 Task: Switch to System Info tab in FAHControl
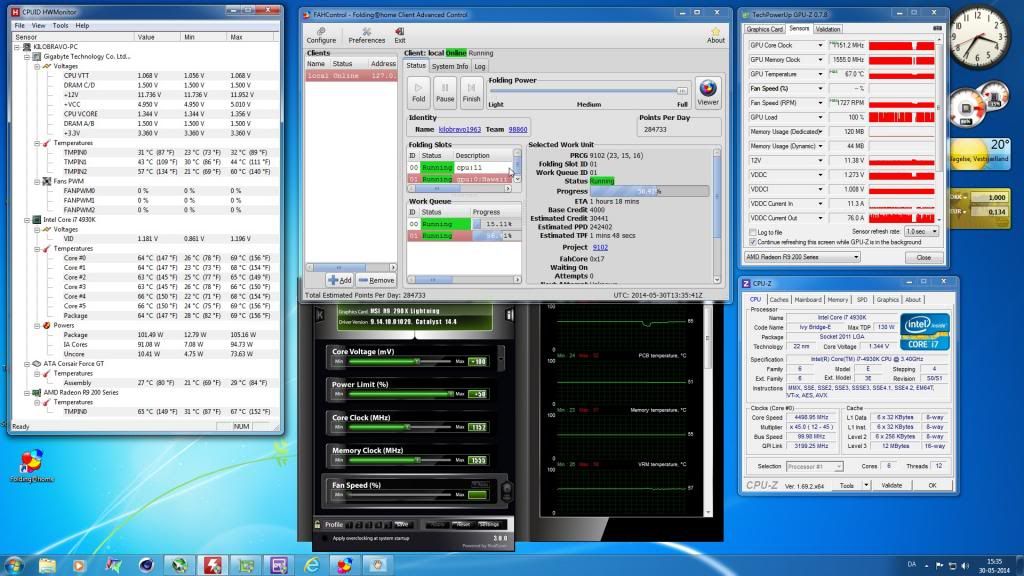(449, 67)
